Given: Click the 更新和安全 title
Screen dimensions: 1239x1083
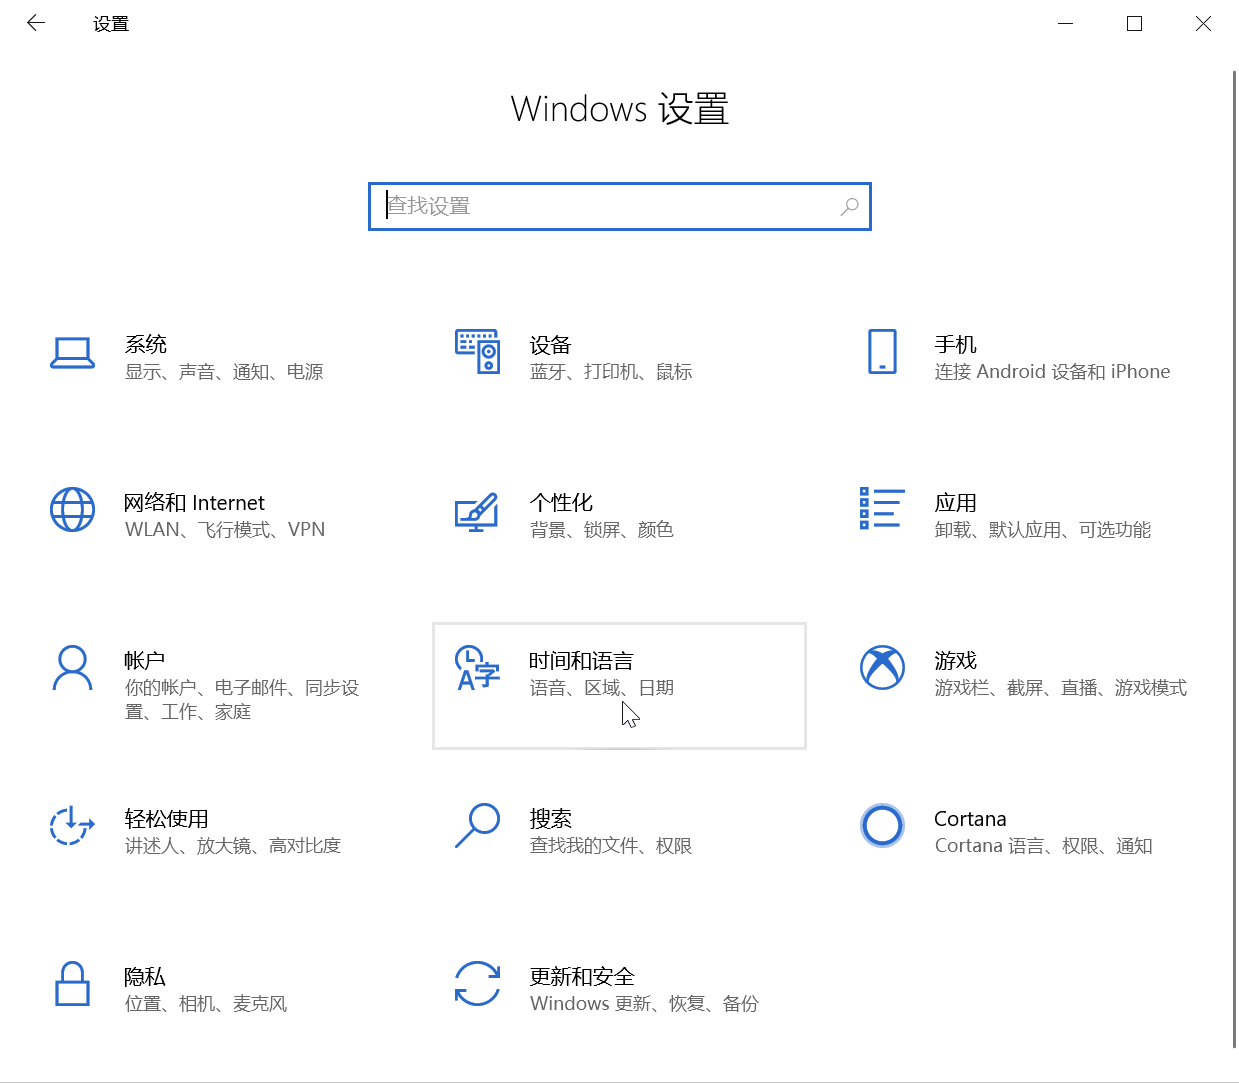Looking at the screenshot, I should tap(582, 976).
